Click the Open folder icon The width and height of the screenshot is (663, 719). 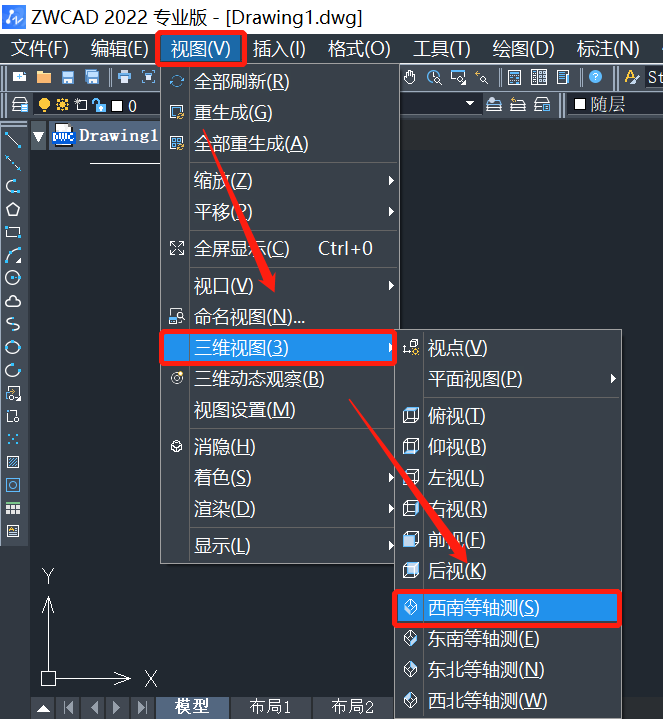(x=44, y=77)
